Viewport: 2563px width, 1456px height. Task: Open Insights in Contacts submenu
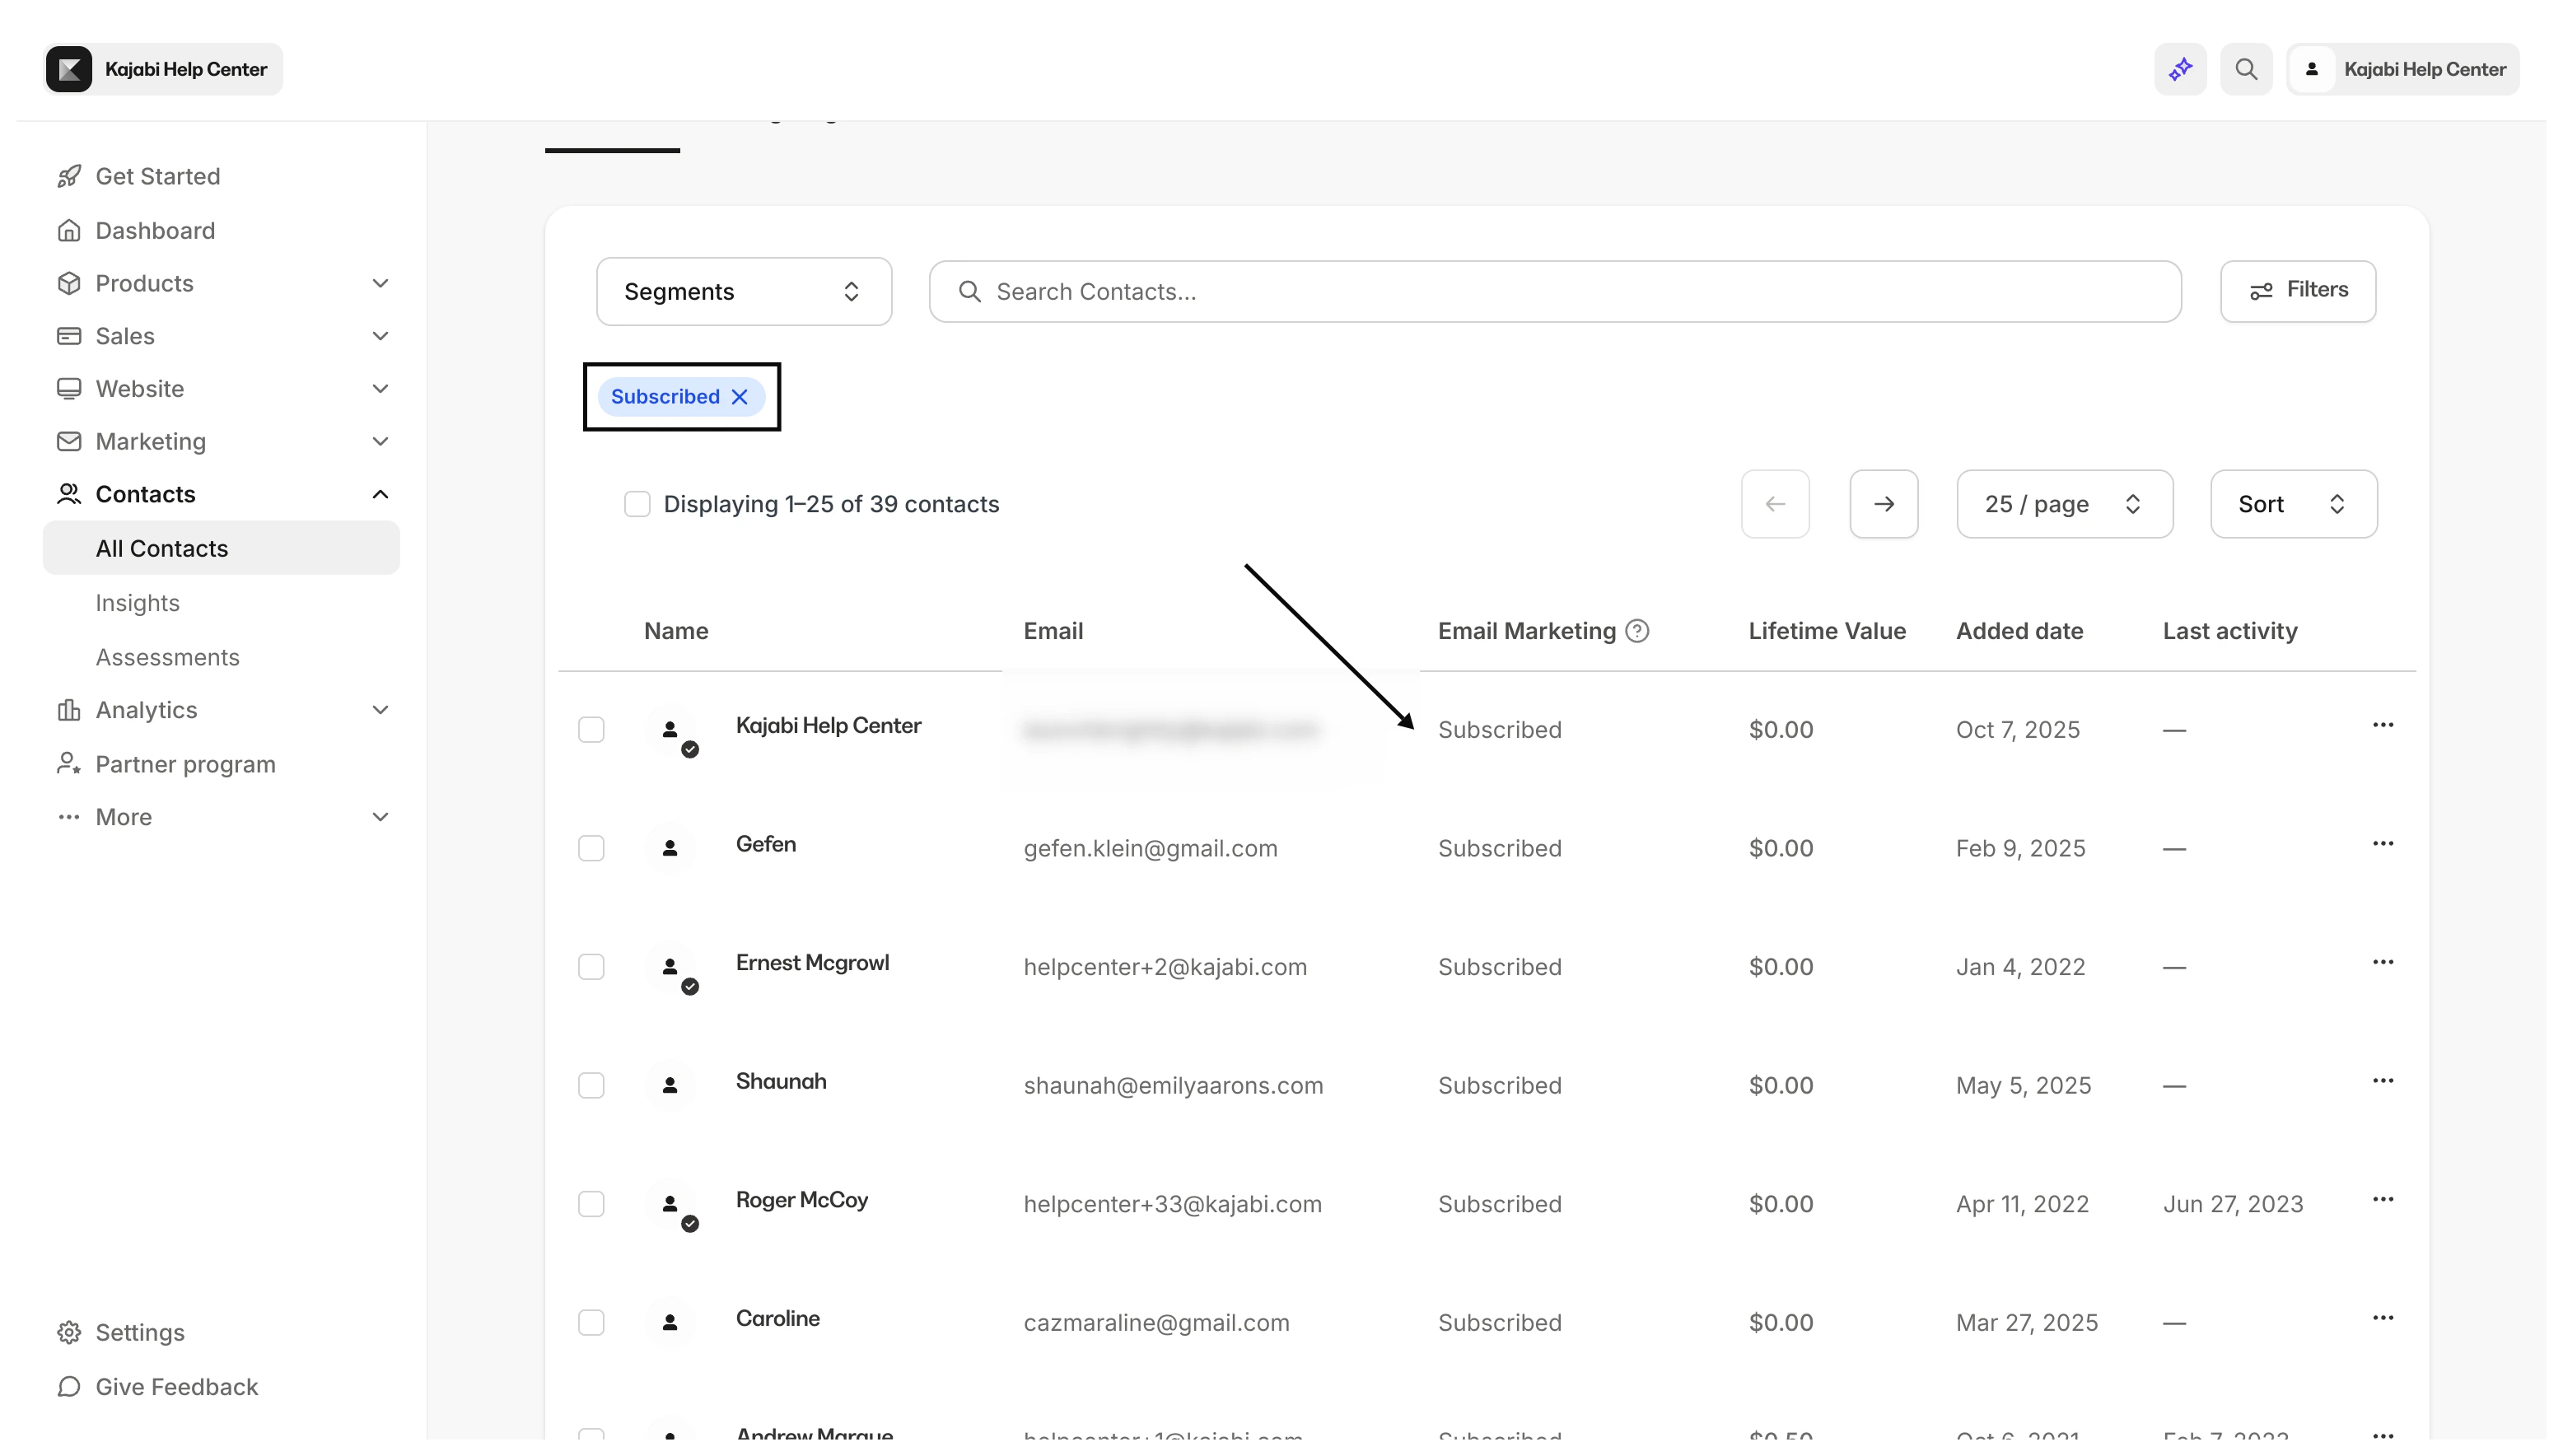138,603
